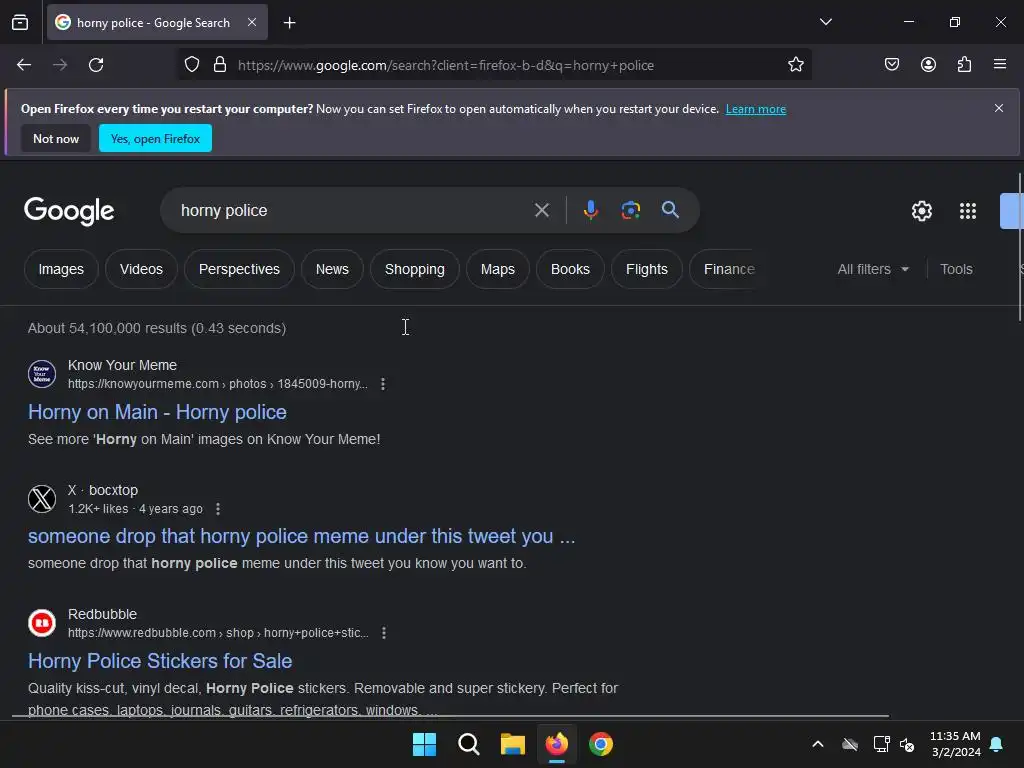1024x768 pixels.
Task: Open more options for X bocxtop result
Action: 218,509
